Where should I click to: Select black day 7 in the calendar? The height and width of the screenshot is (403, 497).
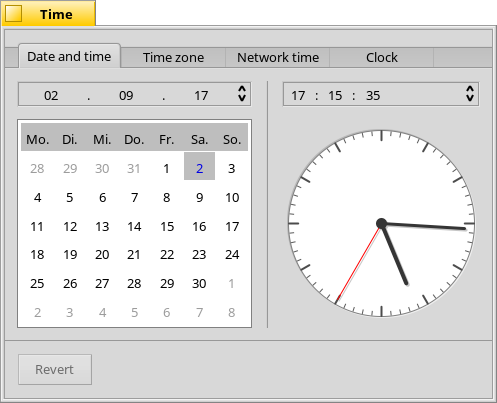[134, 198]
